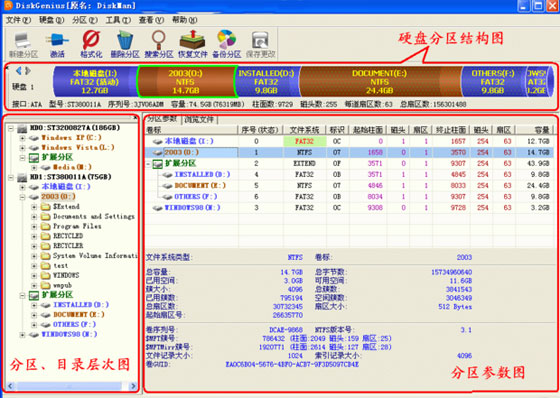The width and height of the screenshot is (560, 398).
Task: Select INSTALLED (D:) in the tree
Action: coord(81,305)
